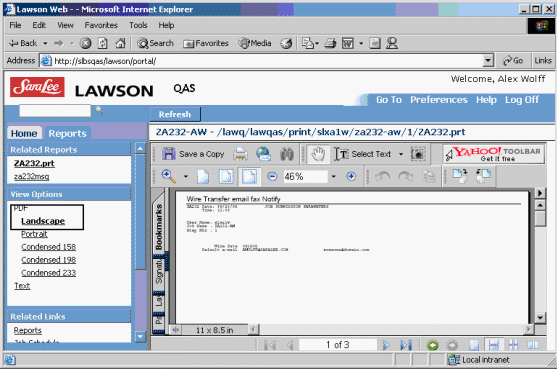This screenshot has height=369, width=557.
Task: Click the zoom in plus button
Action: pos(351,177)
